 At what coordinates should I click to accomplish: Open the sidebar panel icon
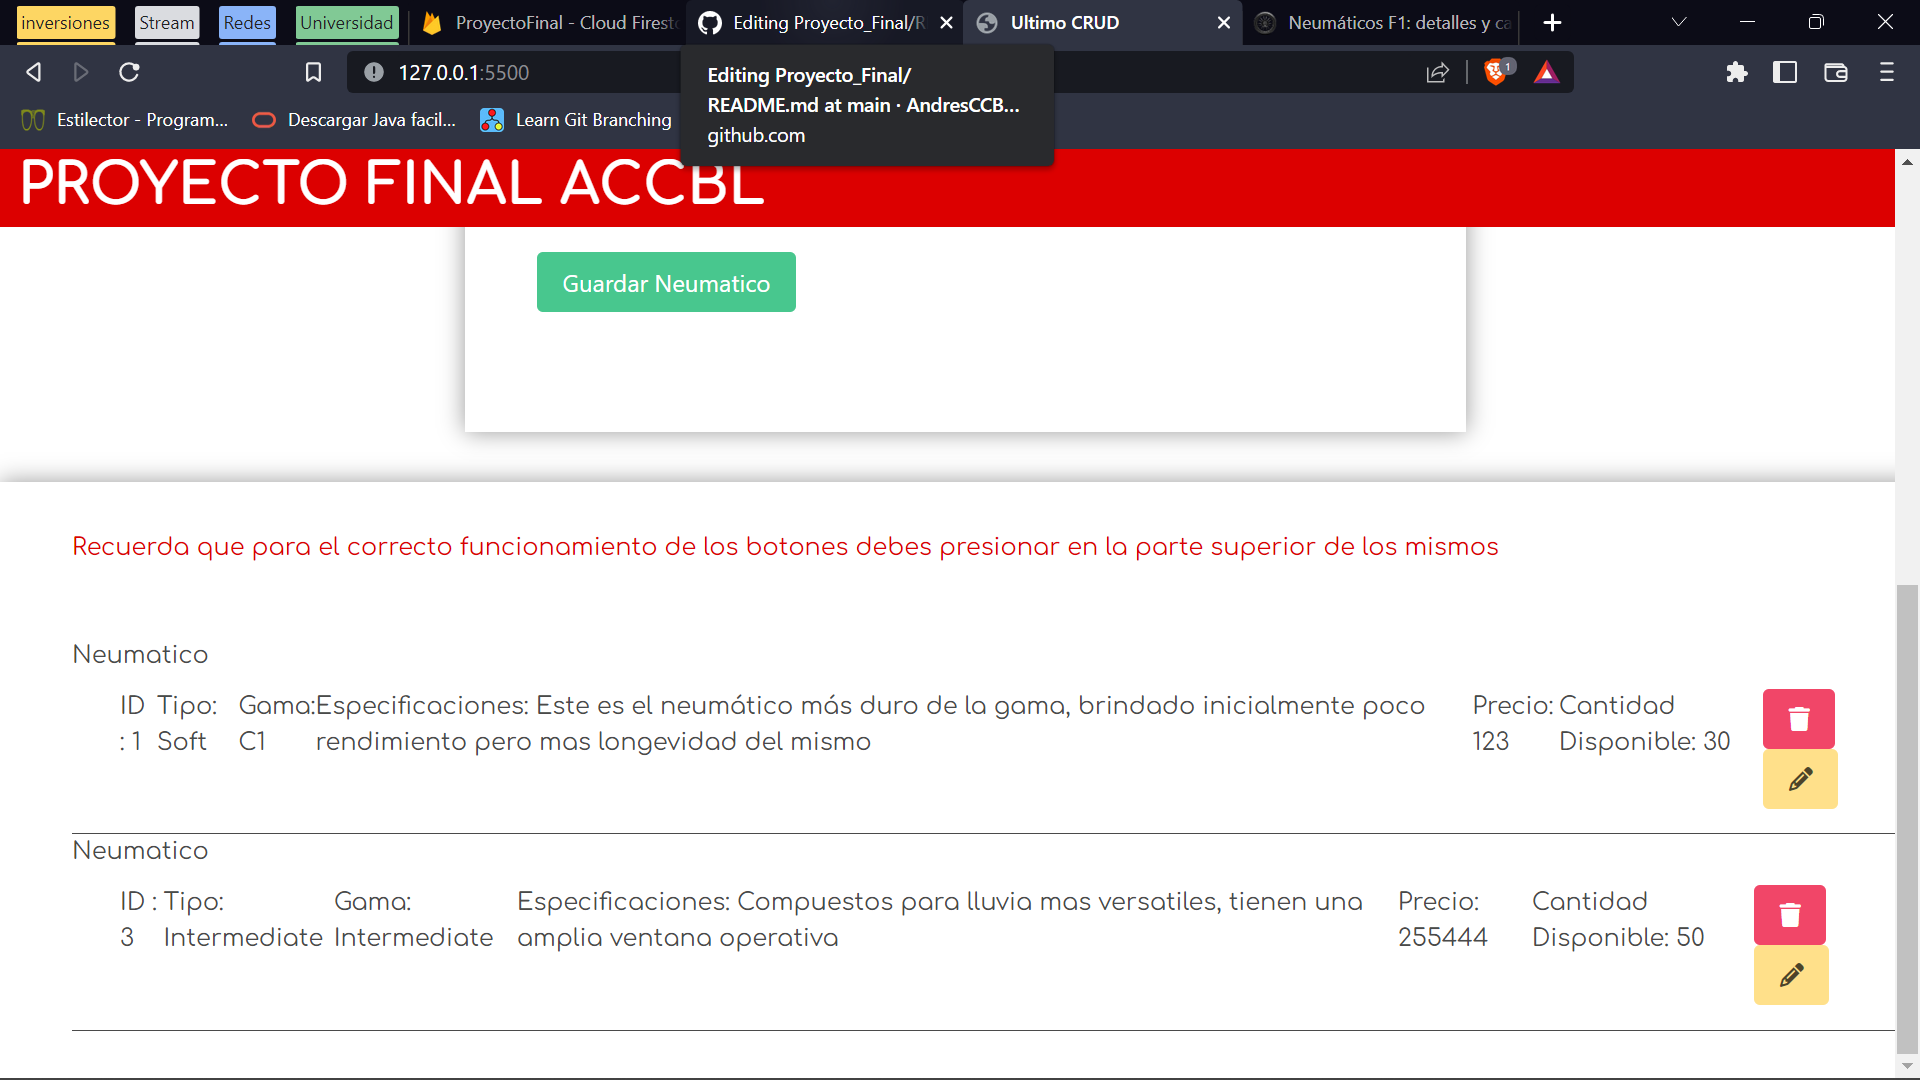click(1785, 72)
